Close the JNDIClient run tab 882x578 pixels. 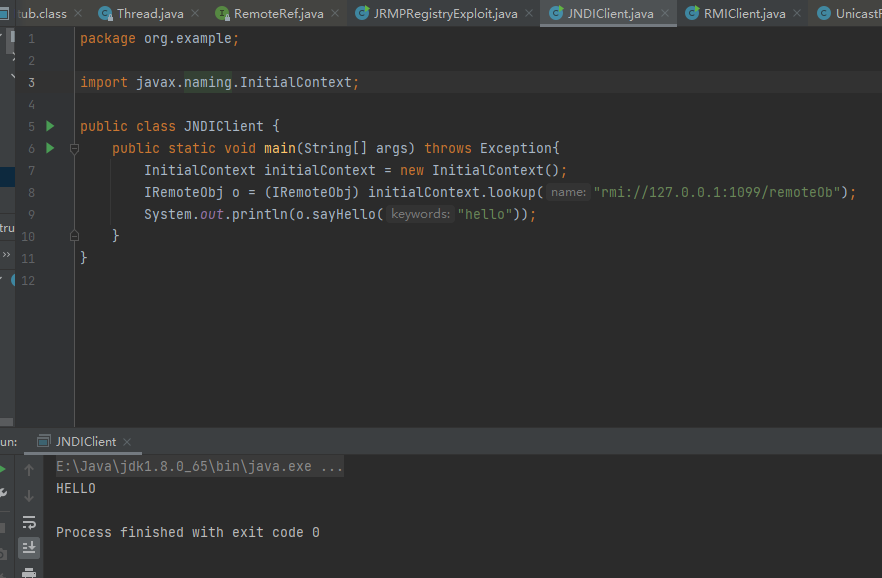pos(127,442)
